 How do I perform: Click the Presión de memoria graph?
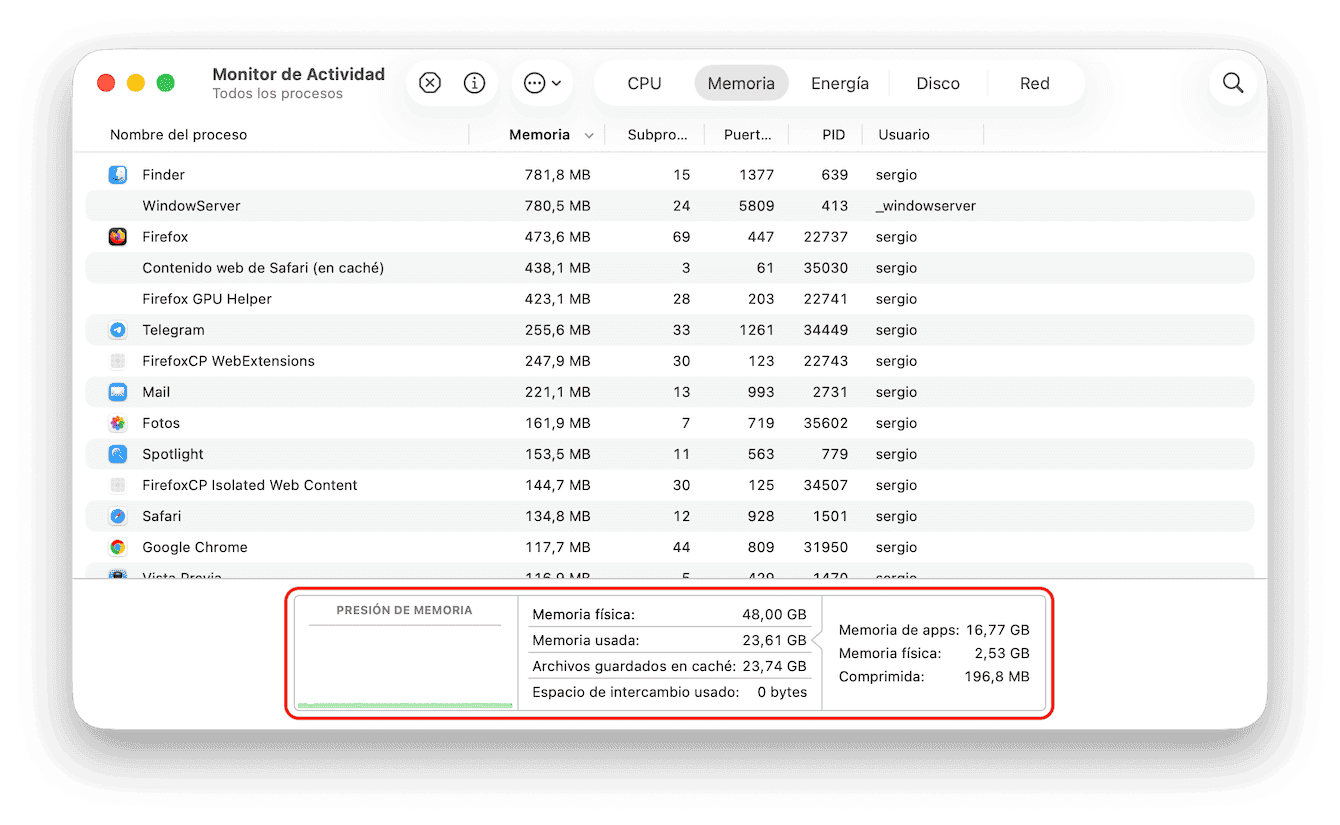pyautogui.click(x=405, y=654)
